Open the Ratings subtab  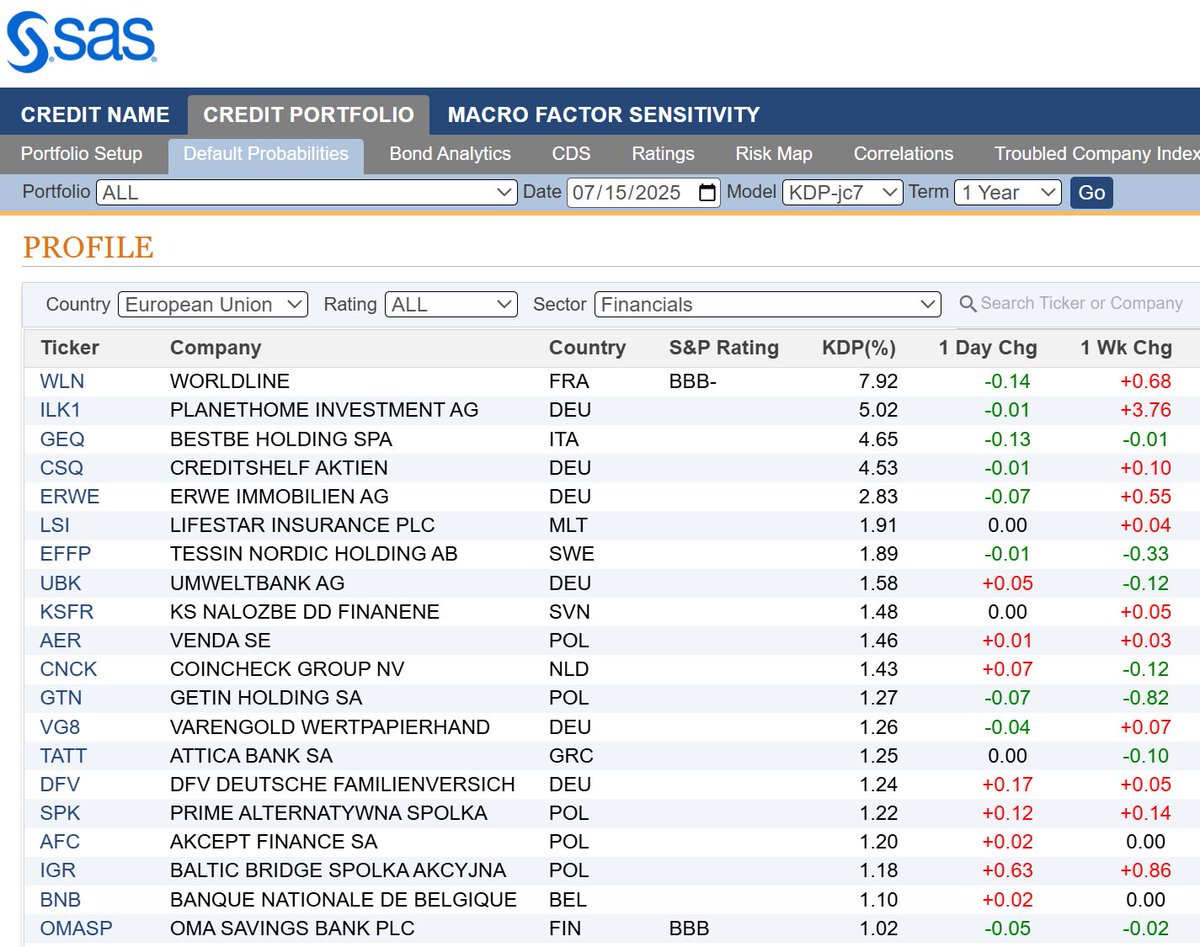(663, 154)
